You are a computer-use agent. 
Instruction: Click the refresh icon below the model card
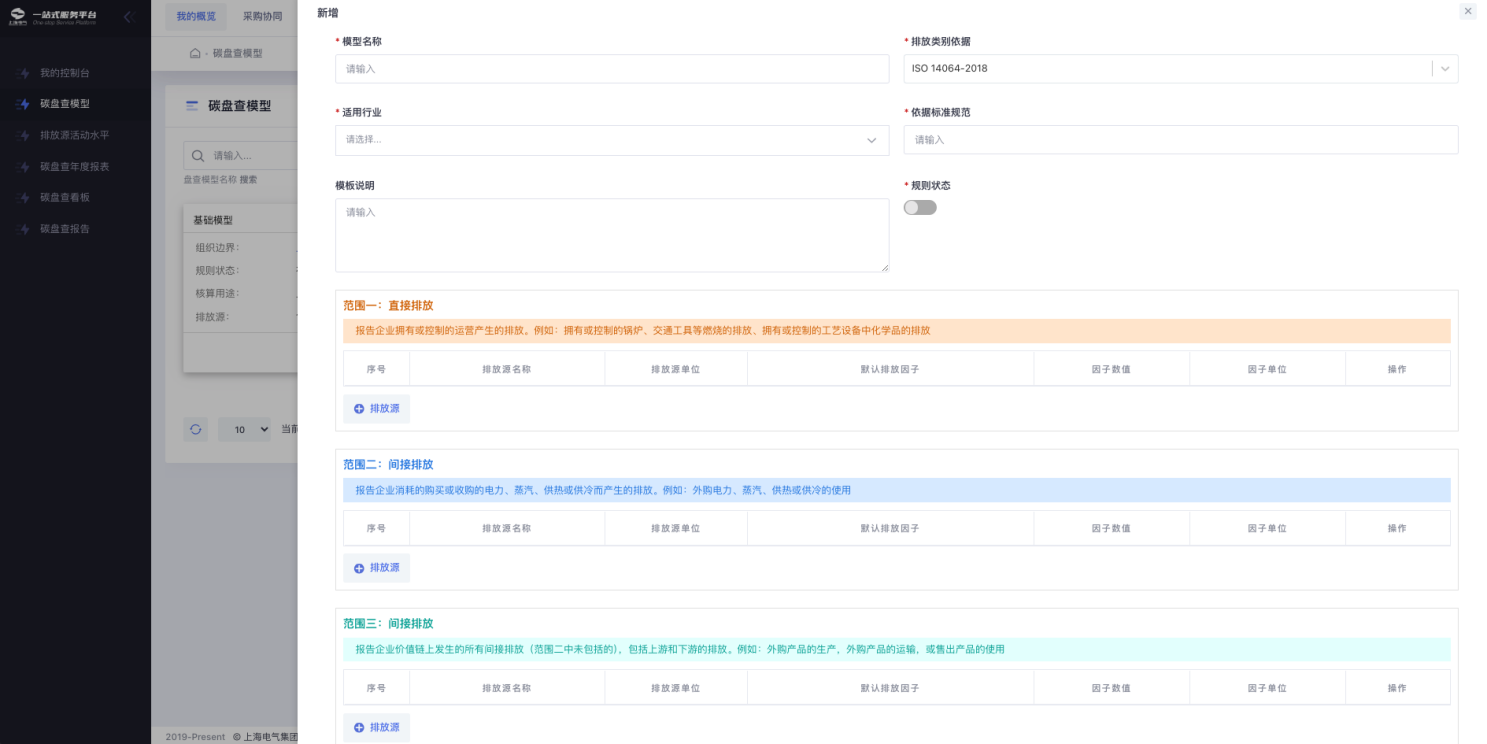196,429
